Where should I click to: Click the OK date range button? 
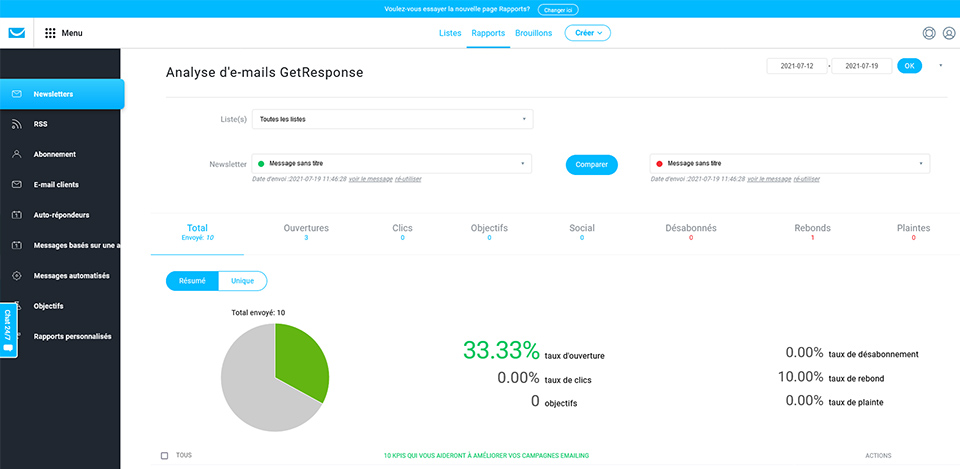[909, 66]
